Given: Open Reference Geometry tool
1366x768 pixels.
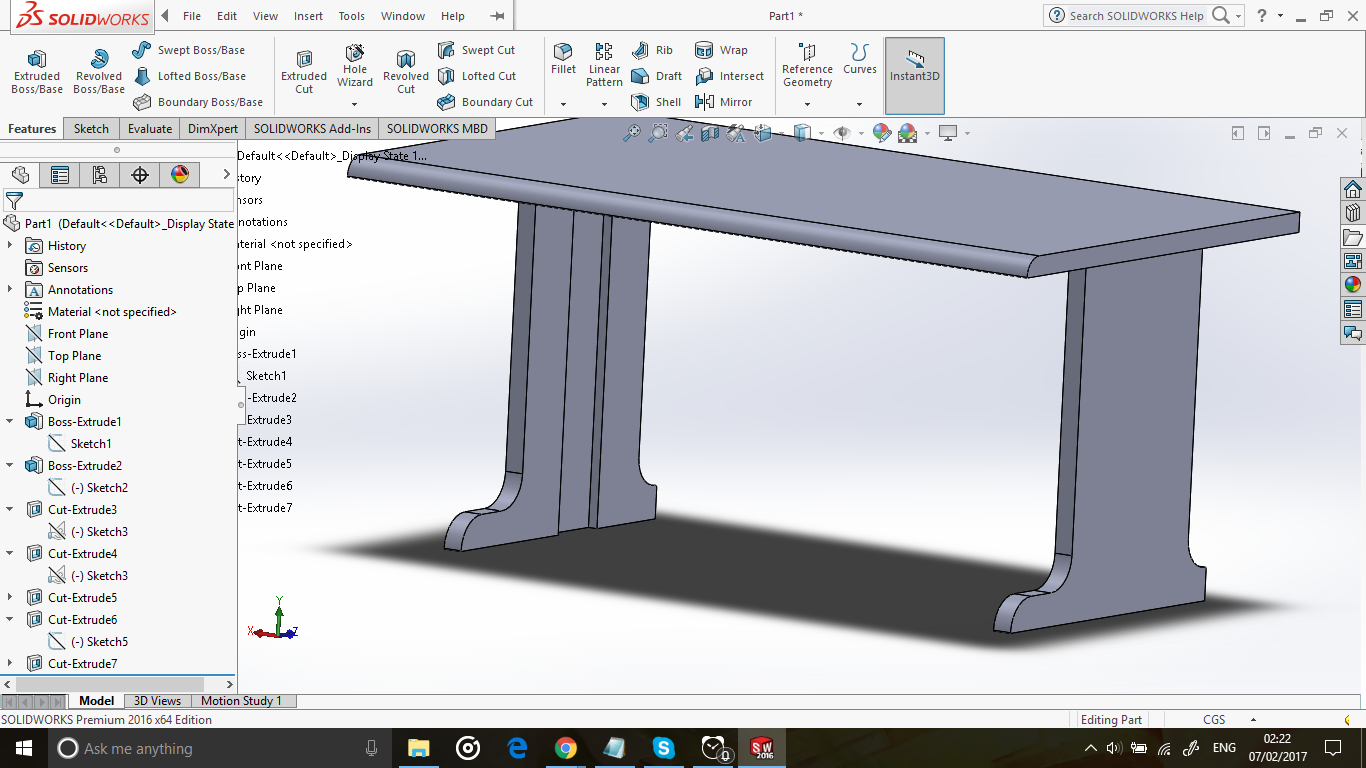Looking at the screenshot, I should tap(807, 66).
